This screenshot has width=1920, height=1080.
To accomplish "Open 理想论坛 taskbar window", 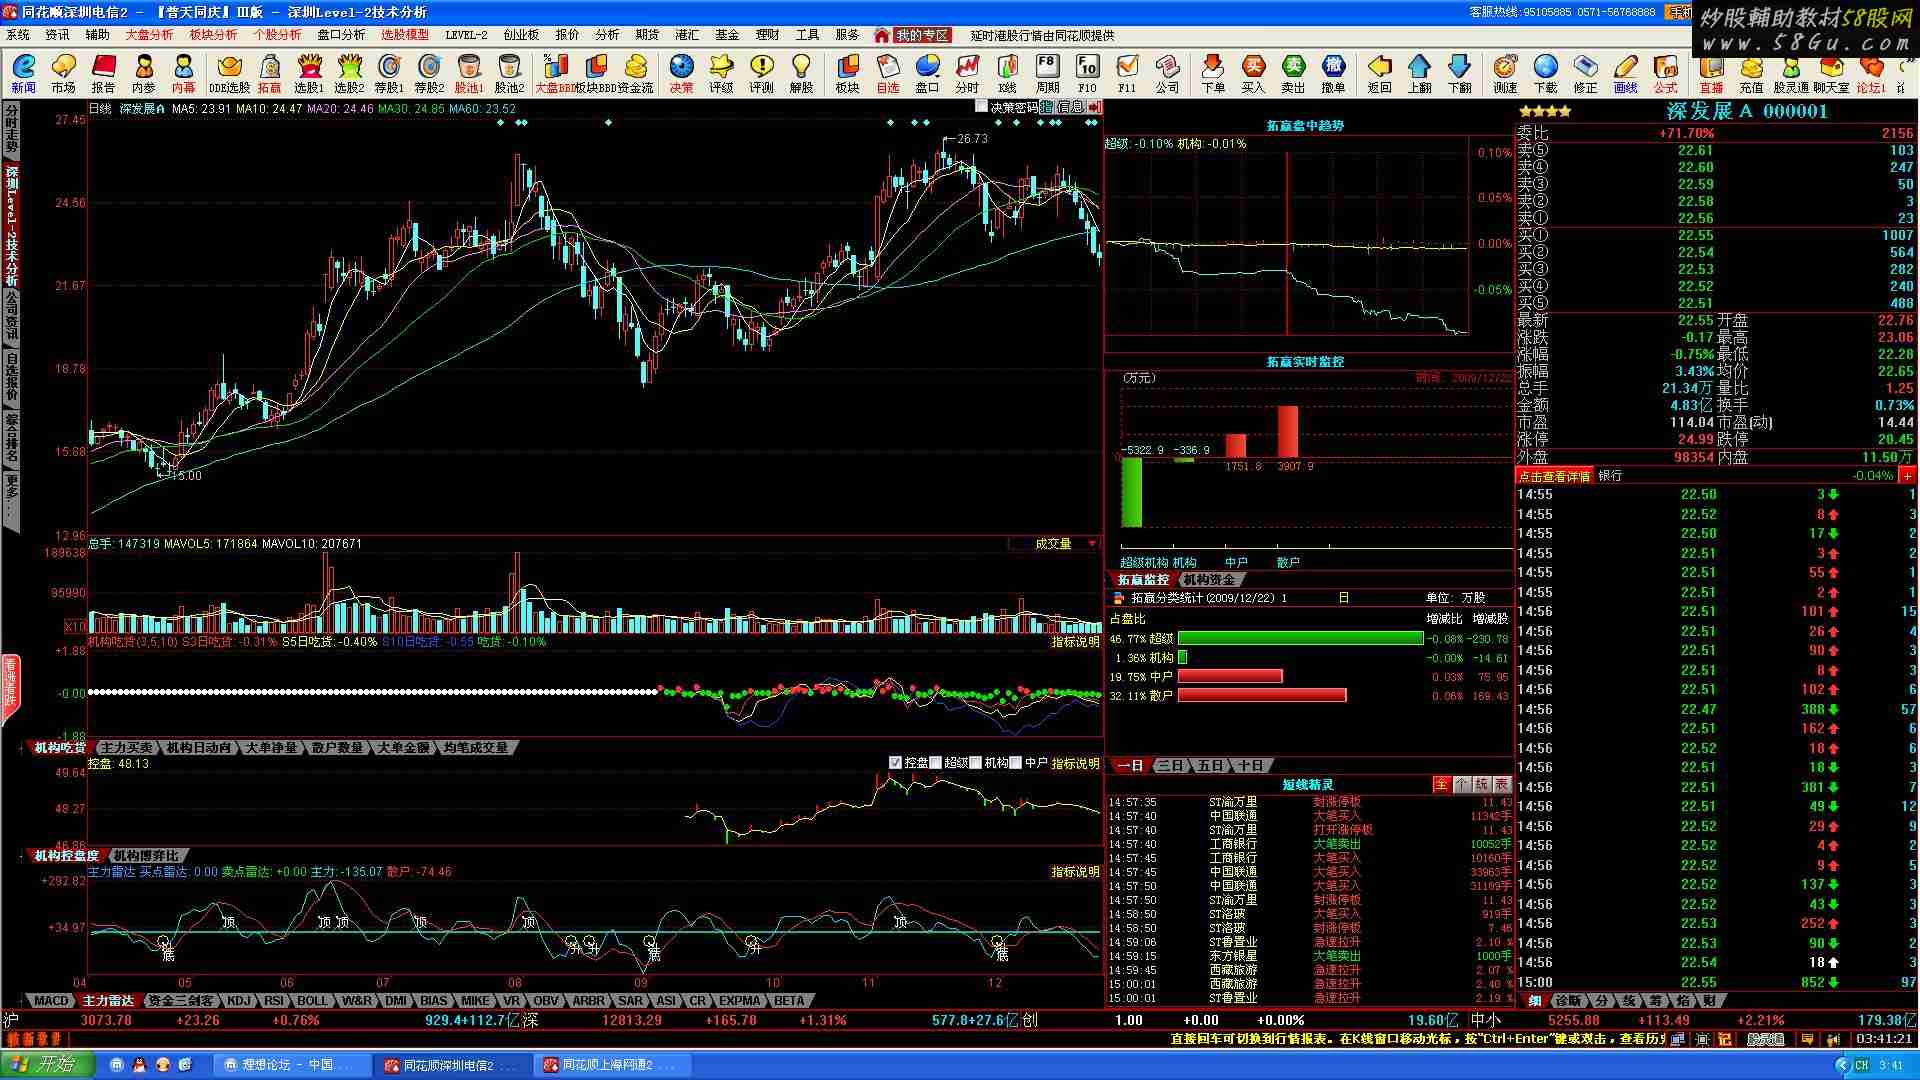I will pos(292,1065).
